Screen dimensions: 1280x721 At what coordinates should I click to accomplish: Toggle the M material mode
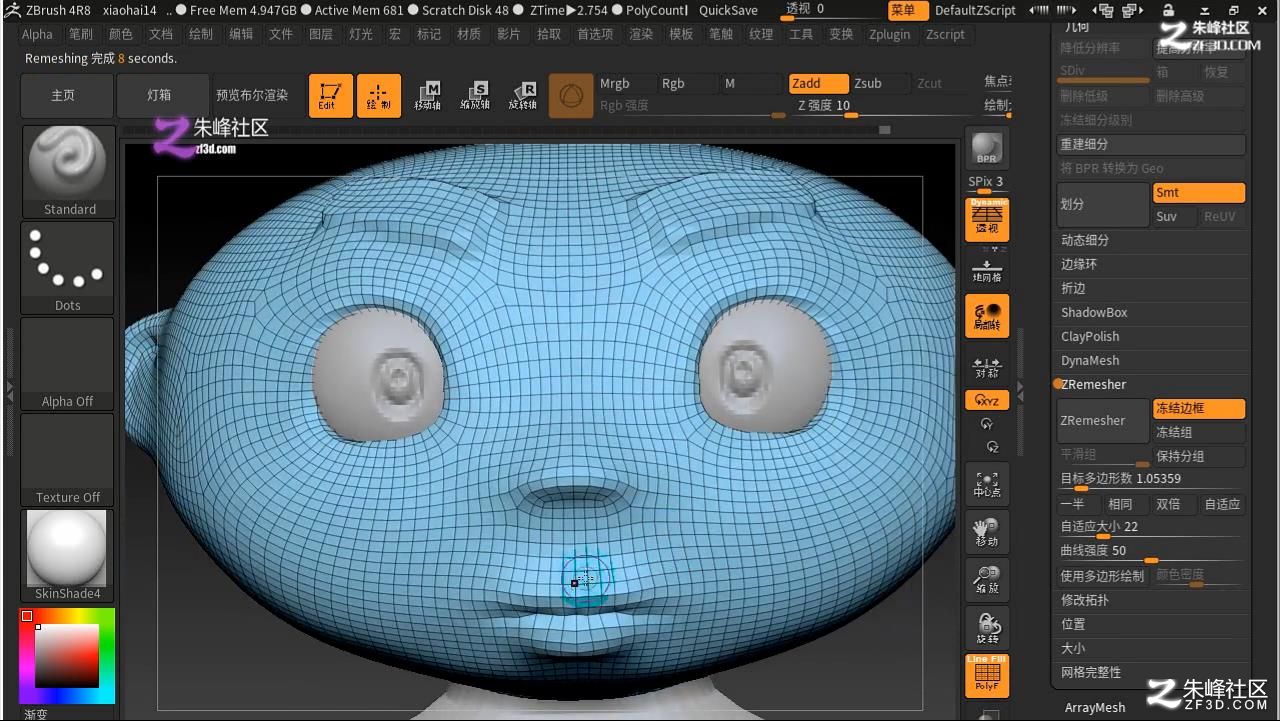[749, 84]
